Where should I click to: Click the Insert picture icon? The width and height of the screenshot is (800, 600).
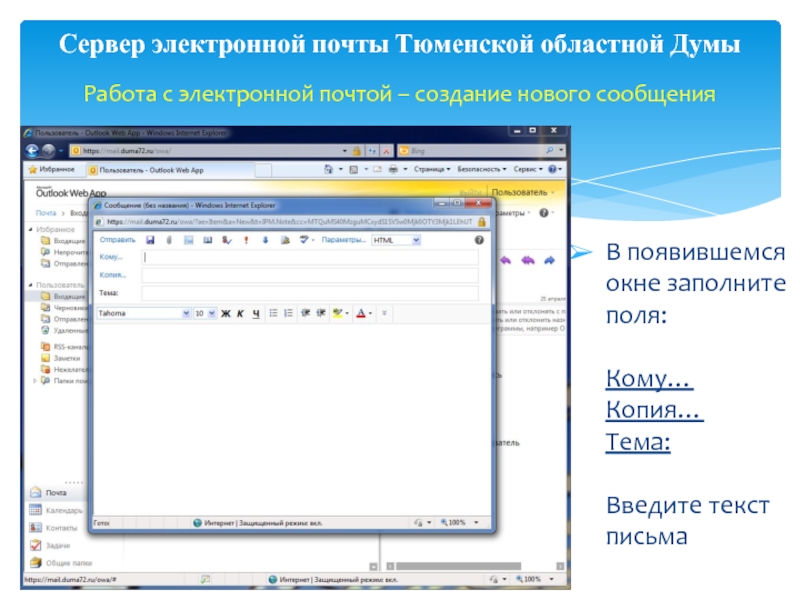188,240
